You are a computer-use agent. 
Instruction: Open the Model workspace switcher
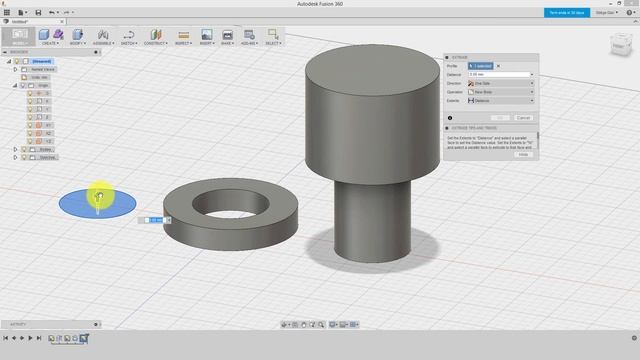tap(19, 37)
